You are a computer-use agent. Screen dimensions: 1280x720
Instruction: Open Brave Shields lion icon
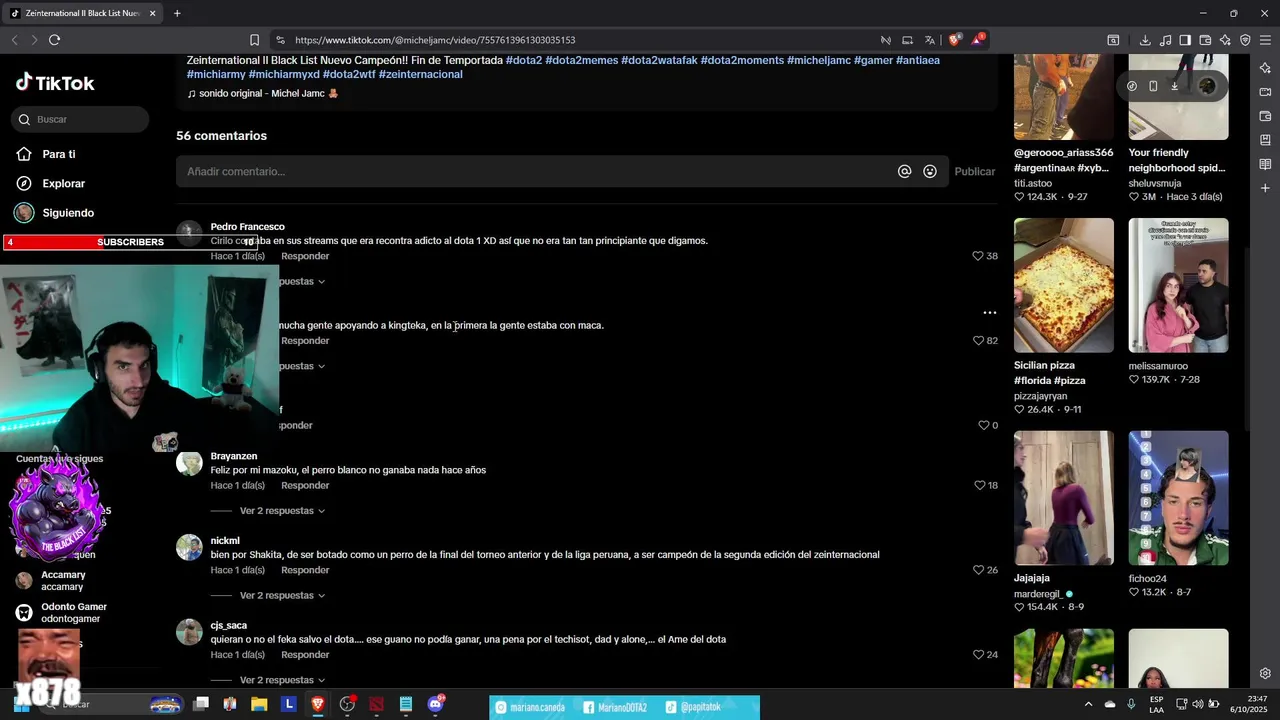[955, 40]
